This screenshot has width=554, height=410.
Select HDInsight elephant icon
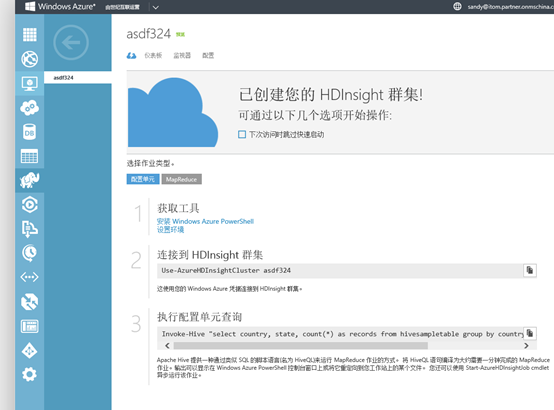coord(30,180)
